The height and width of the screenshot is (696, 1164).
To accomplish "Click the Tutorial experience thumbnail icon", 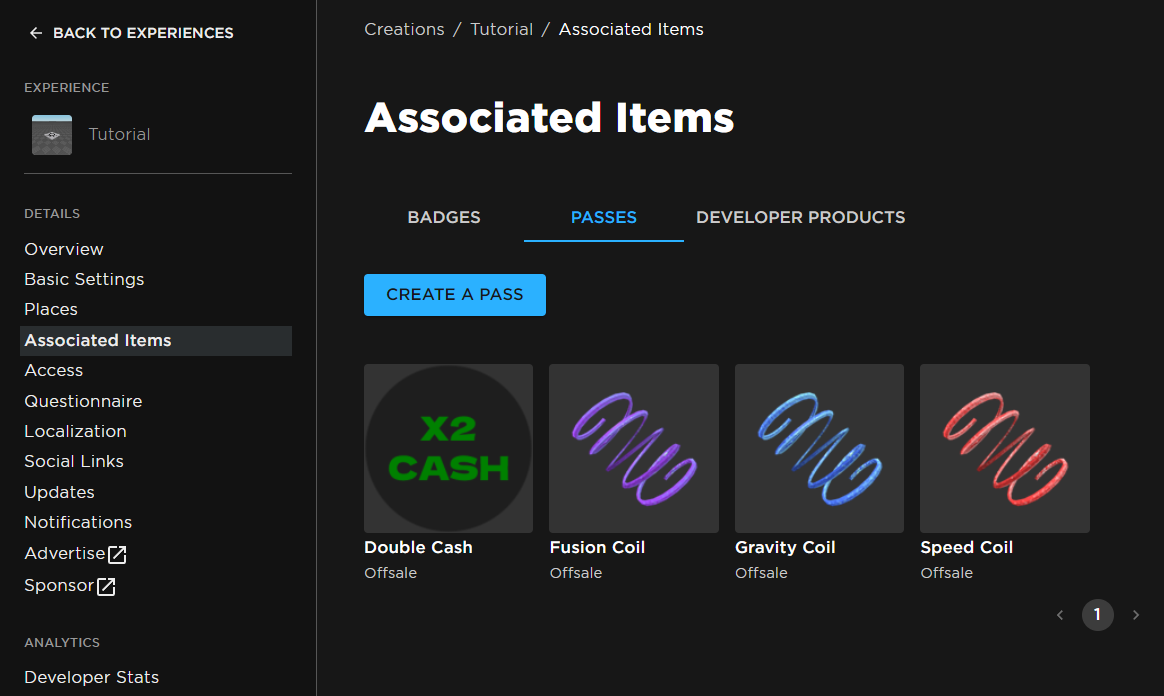I will (x=52, y=135).
